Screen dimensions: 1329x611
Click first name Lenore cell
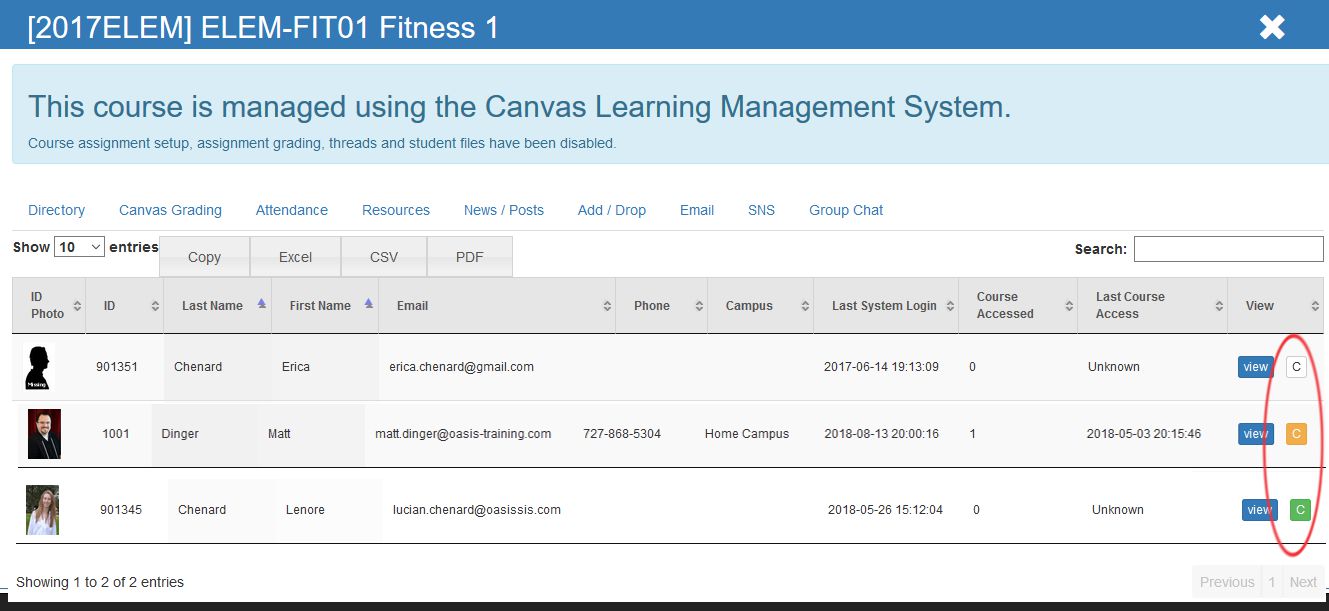(305, 510)
